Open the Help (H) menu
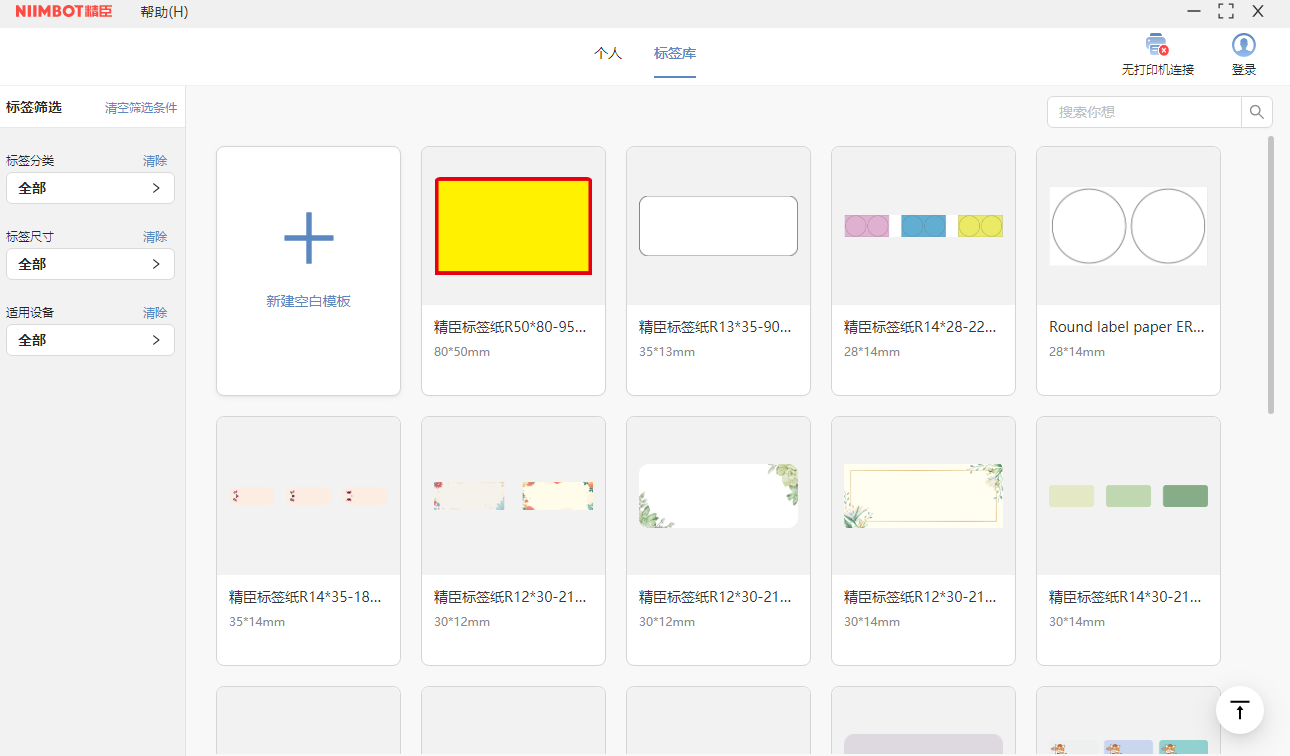Viewport: 1290px width, 756px height. [x=164, y=12]
